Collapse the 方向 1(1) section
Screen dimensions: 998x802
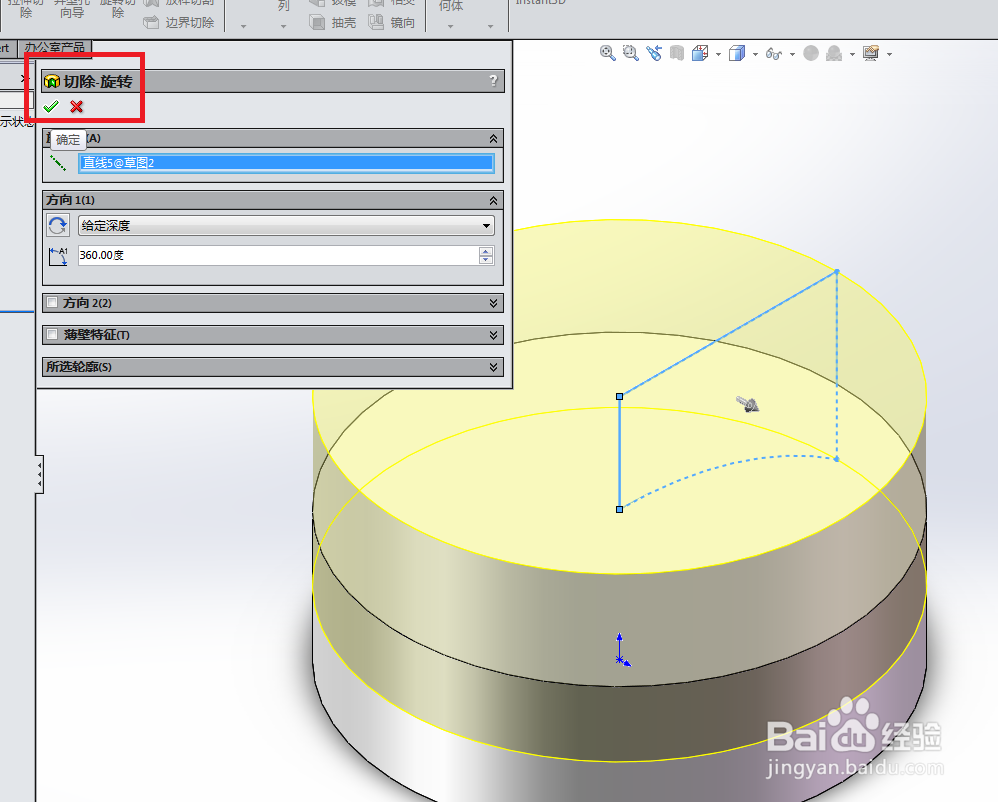(x=493, y=200)
